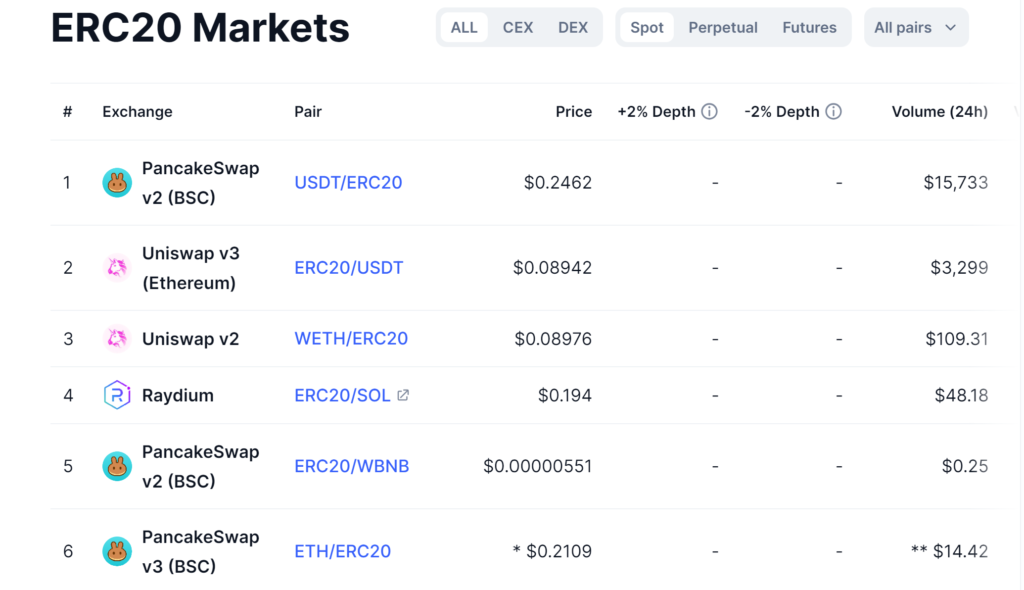Select the ALL exchanges filter

point(464,28)
